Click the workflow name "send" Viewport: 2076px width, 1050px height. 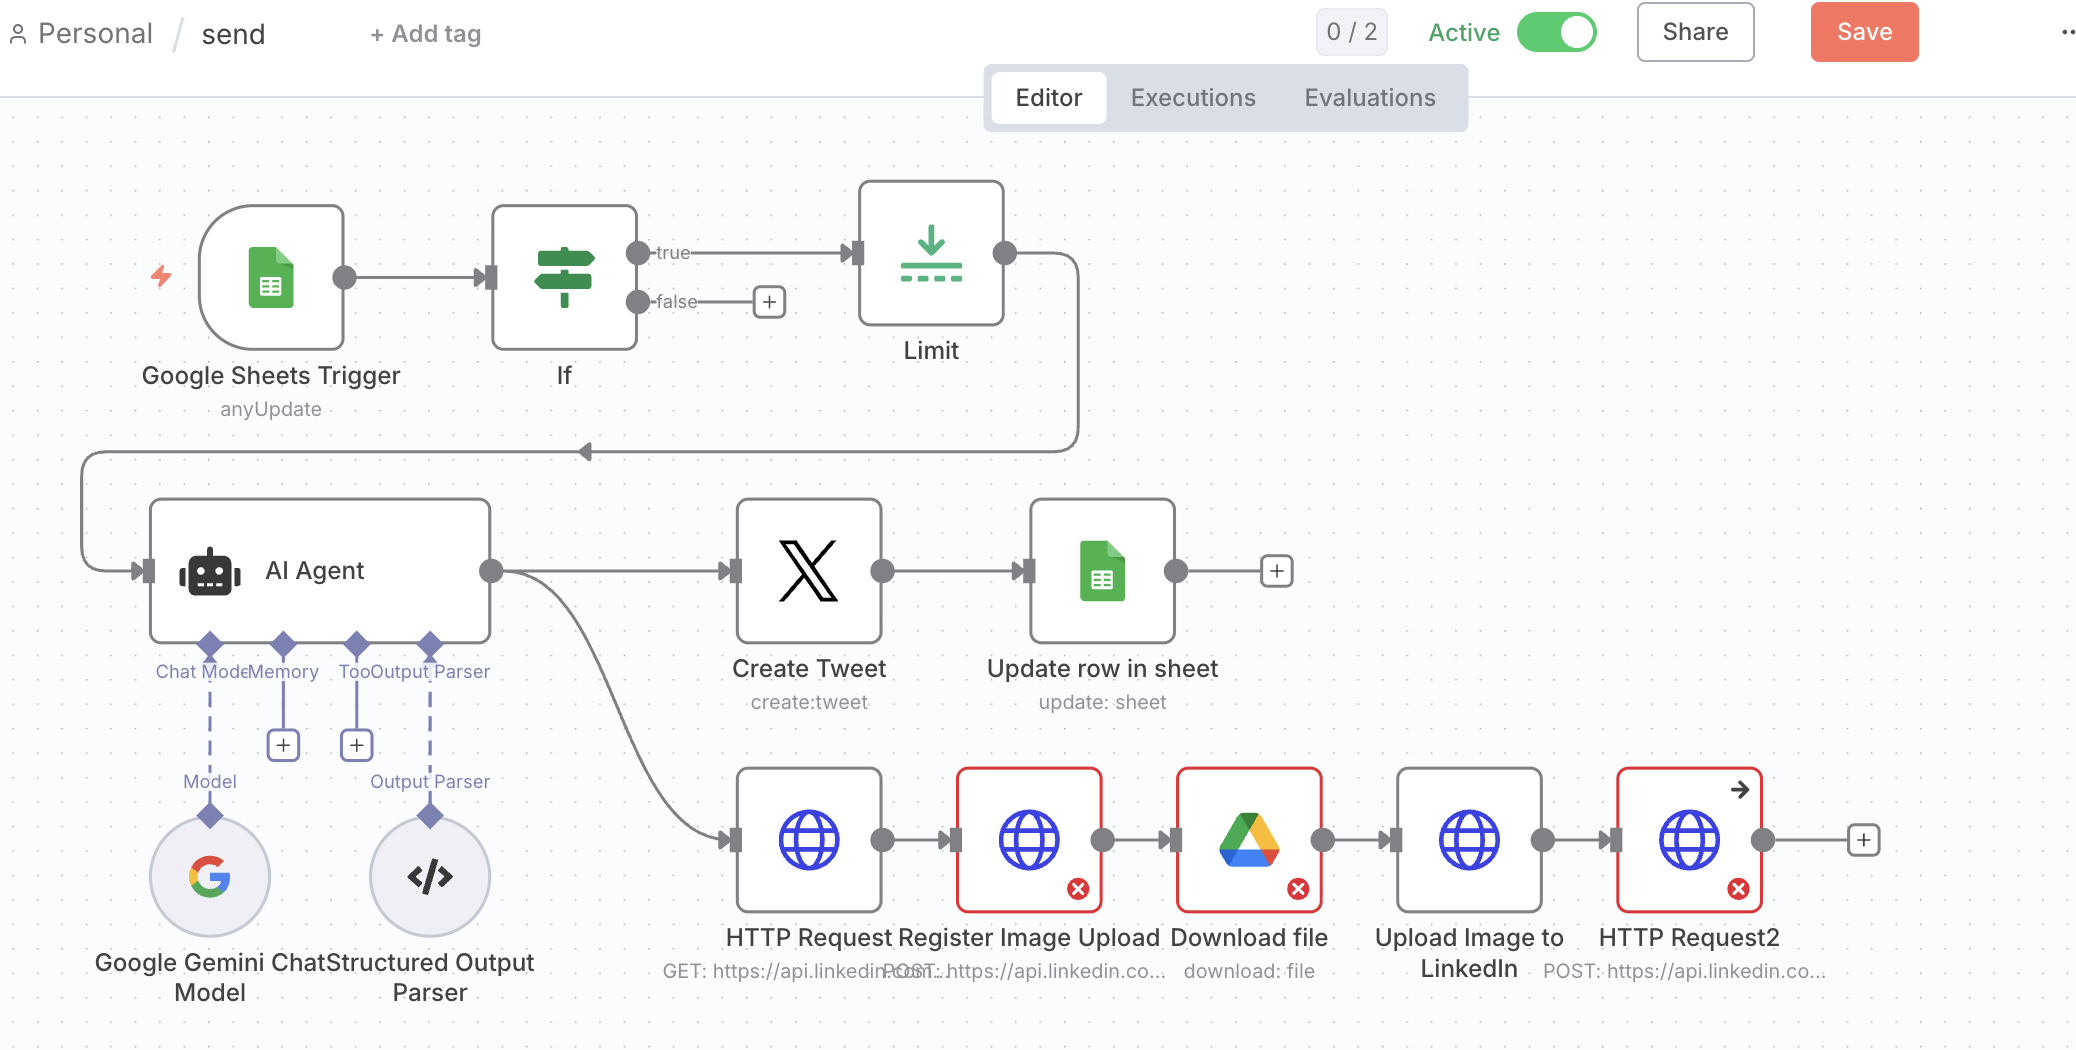pos(233,35)
